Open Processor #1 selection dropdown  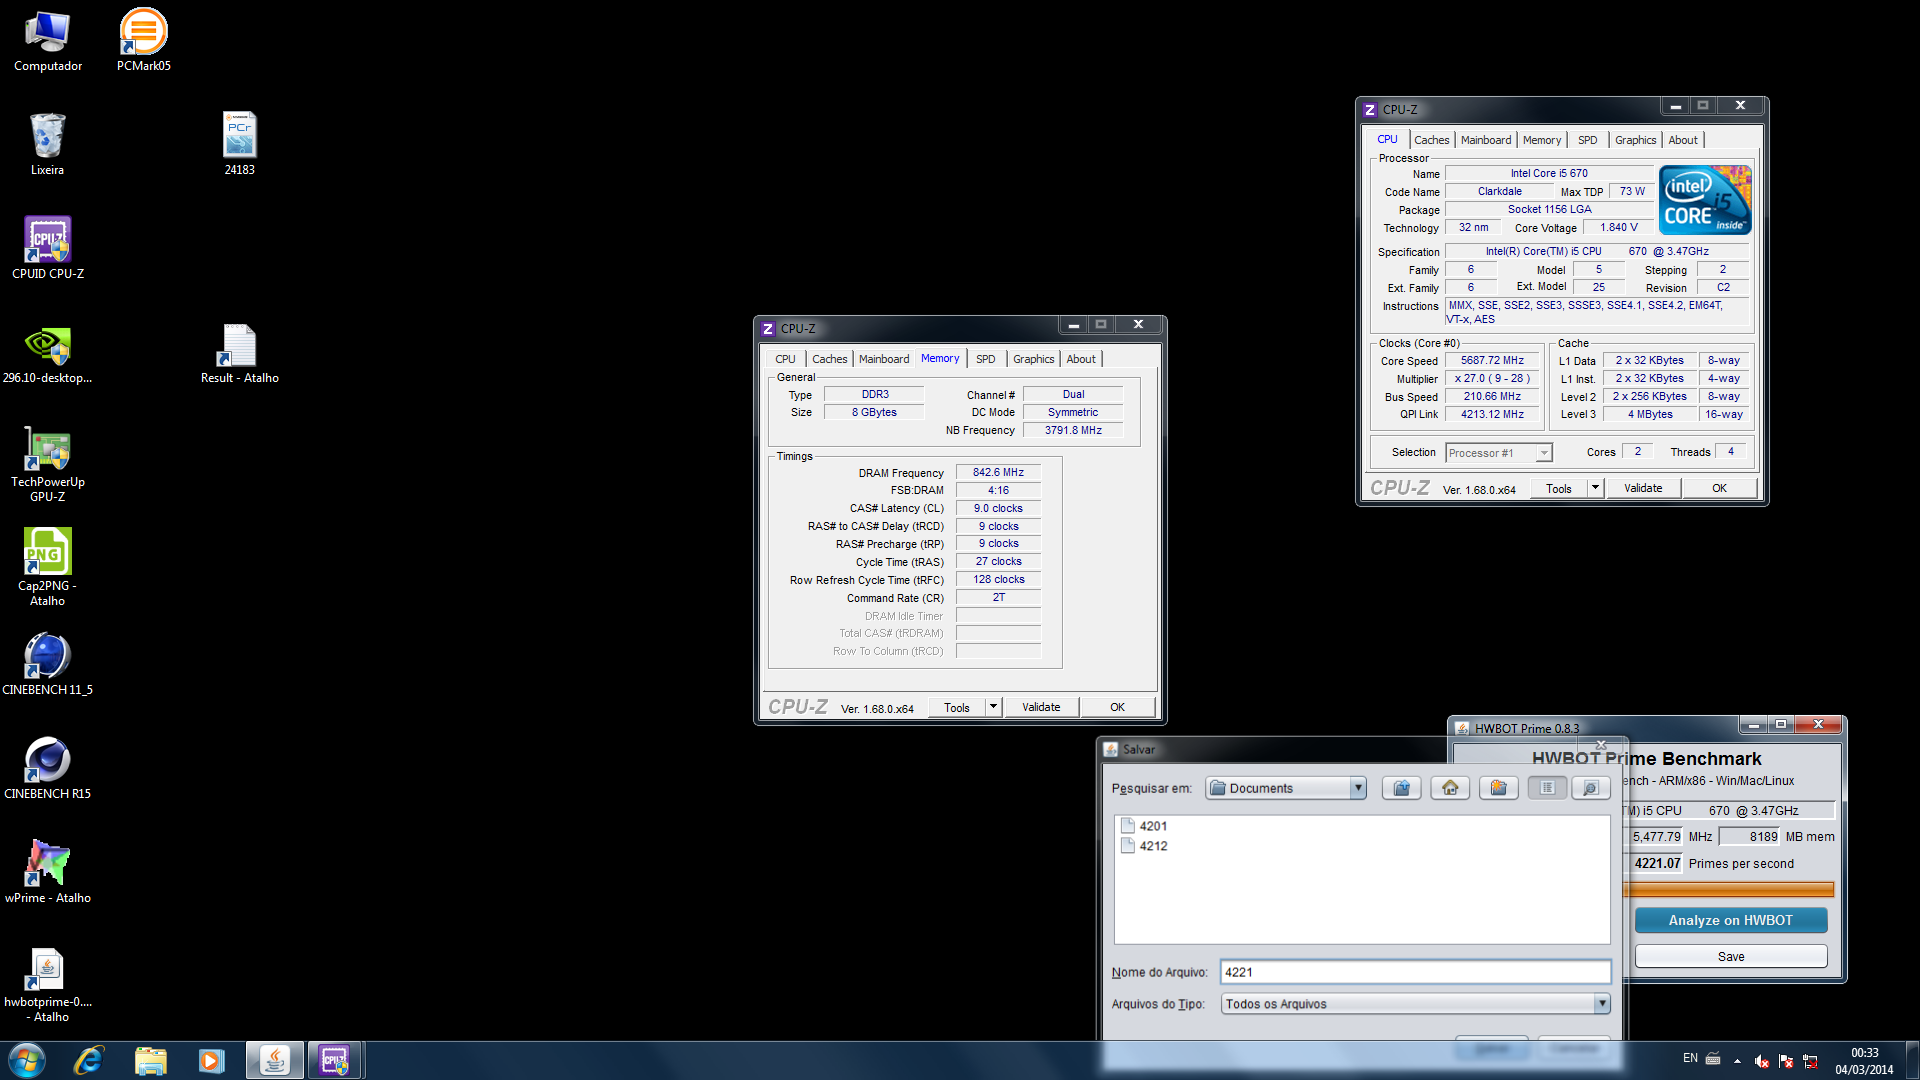coord(1544,453)
